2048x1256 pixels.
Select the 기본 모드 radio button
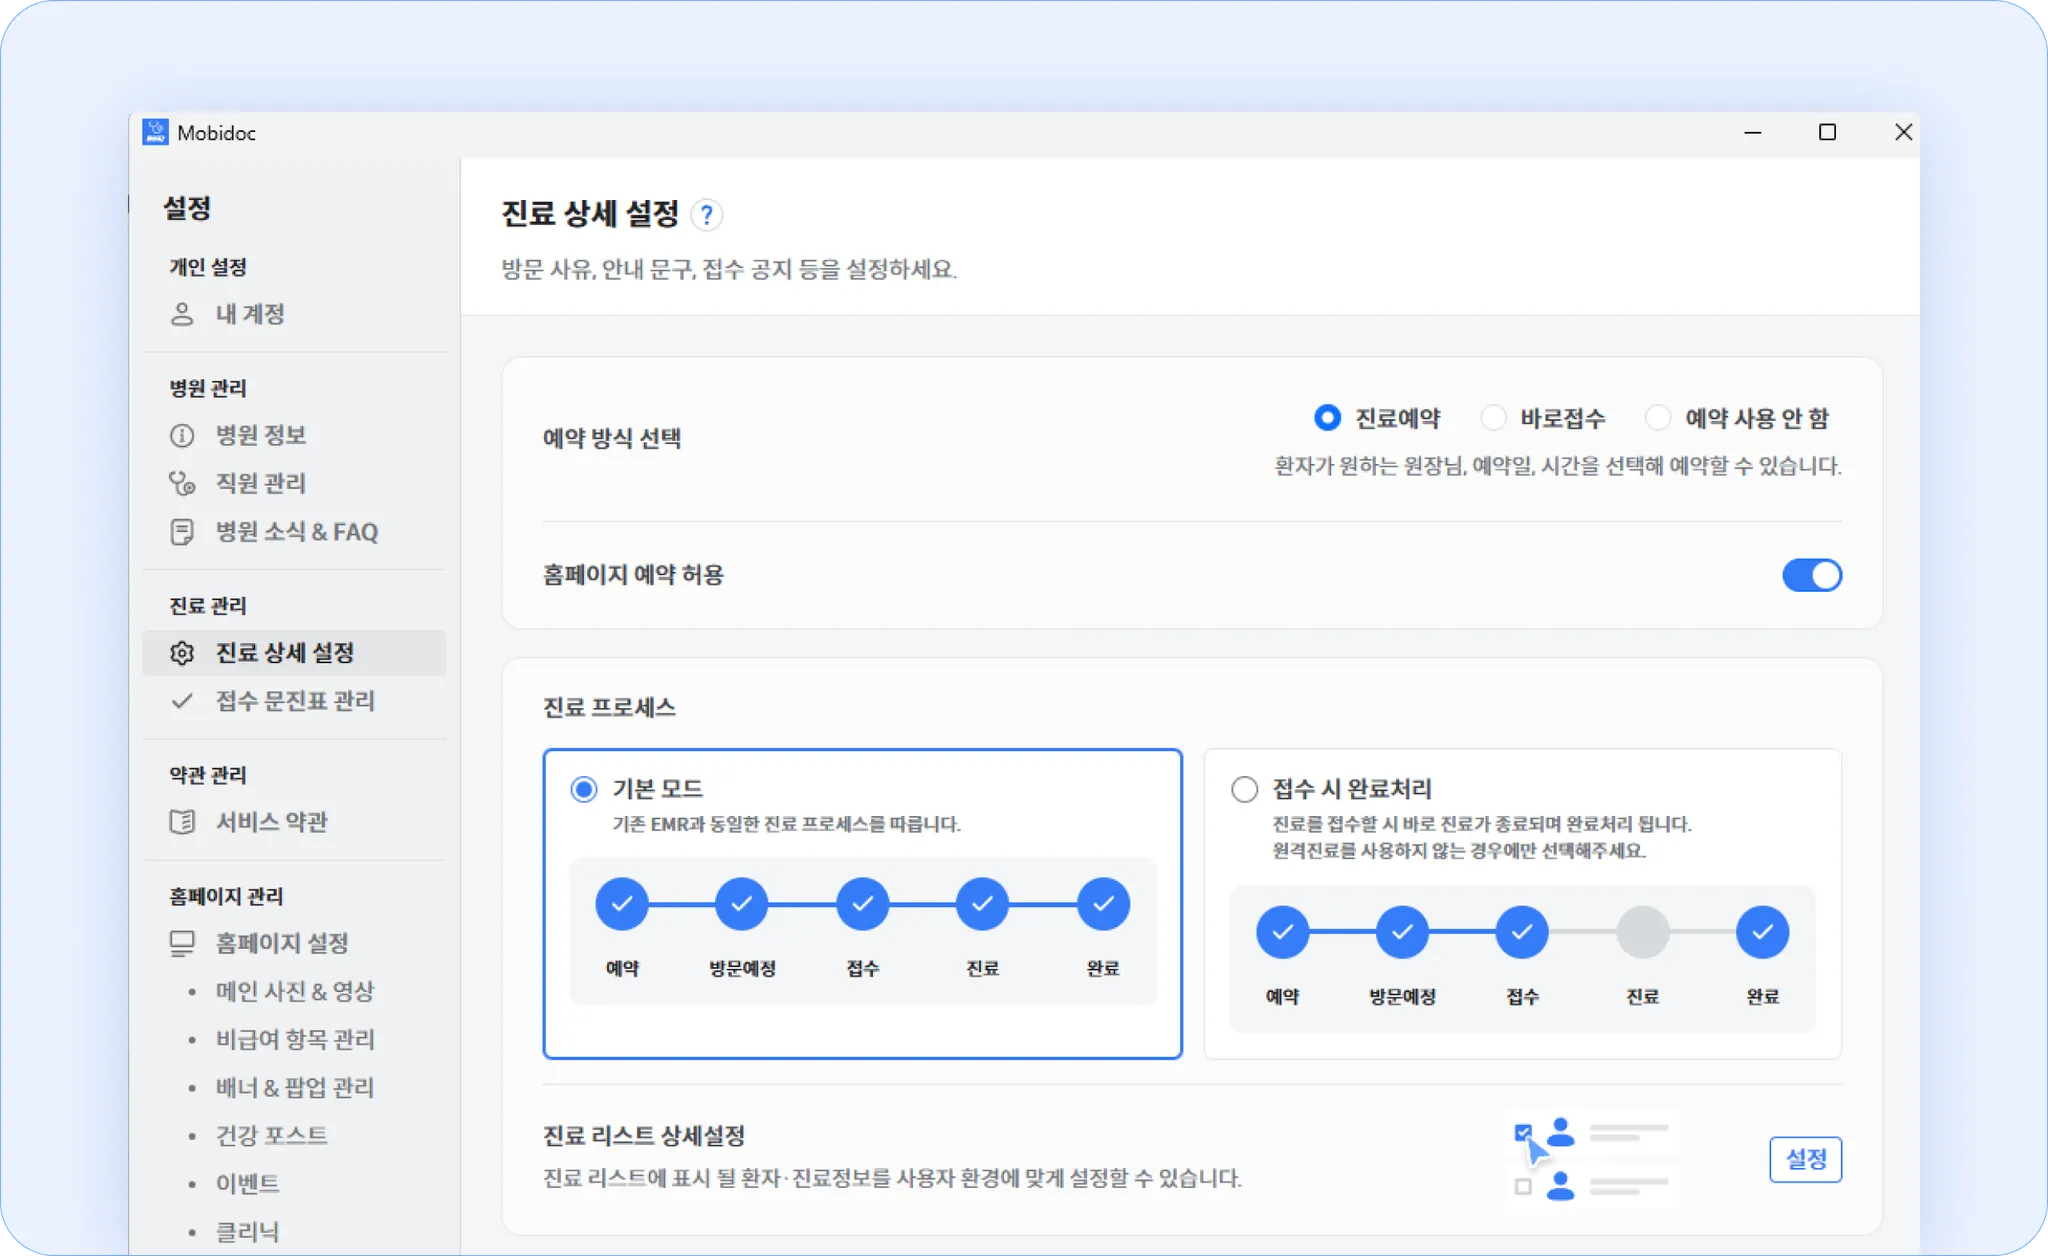(x=584, y=789)
